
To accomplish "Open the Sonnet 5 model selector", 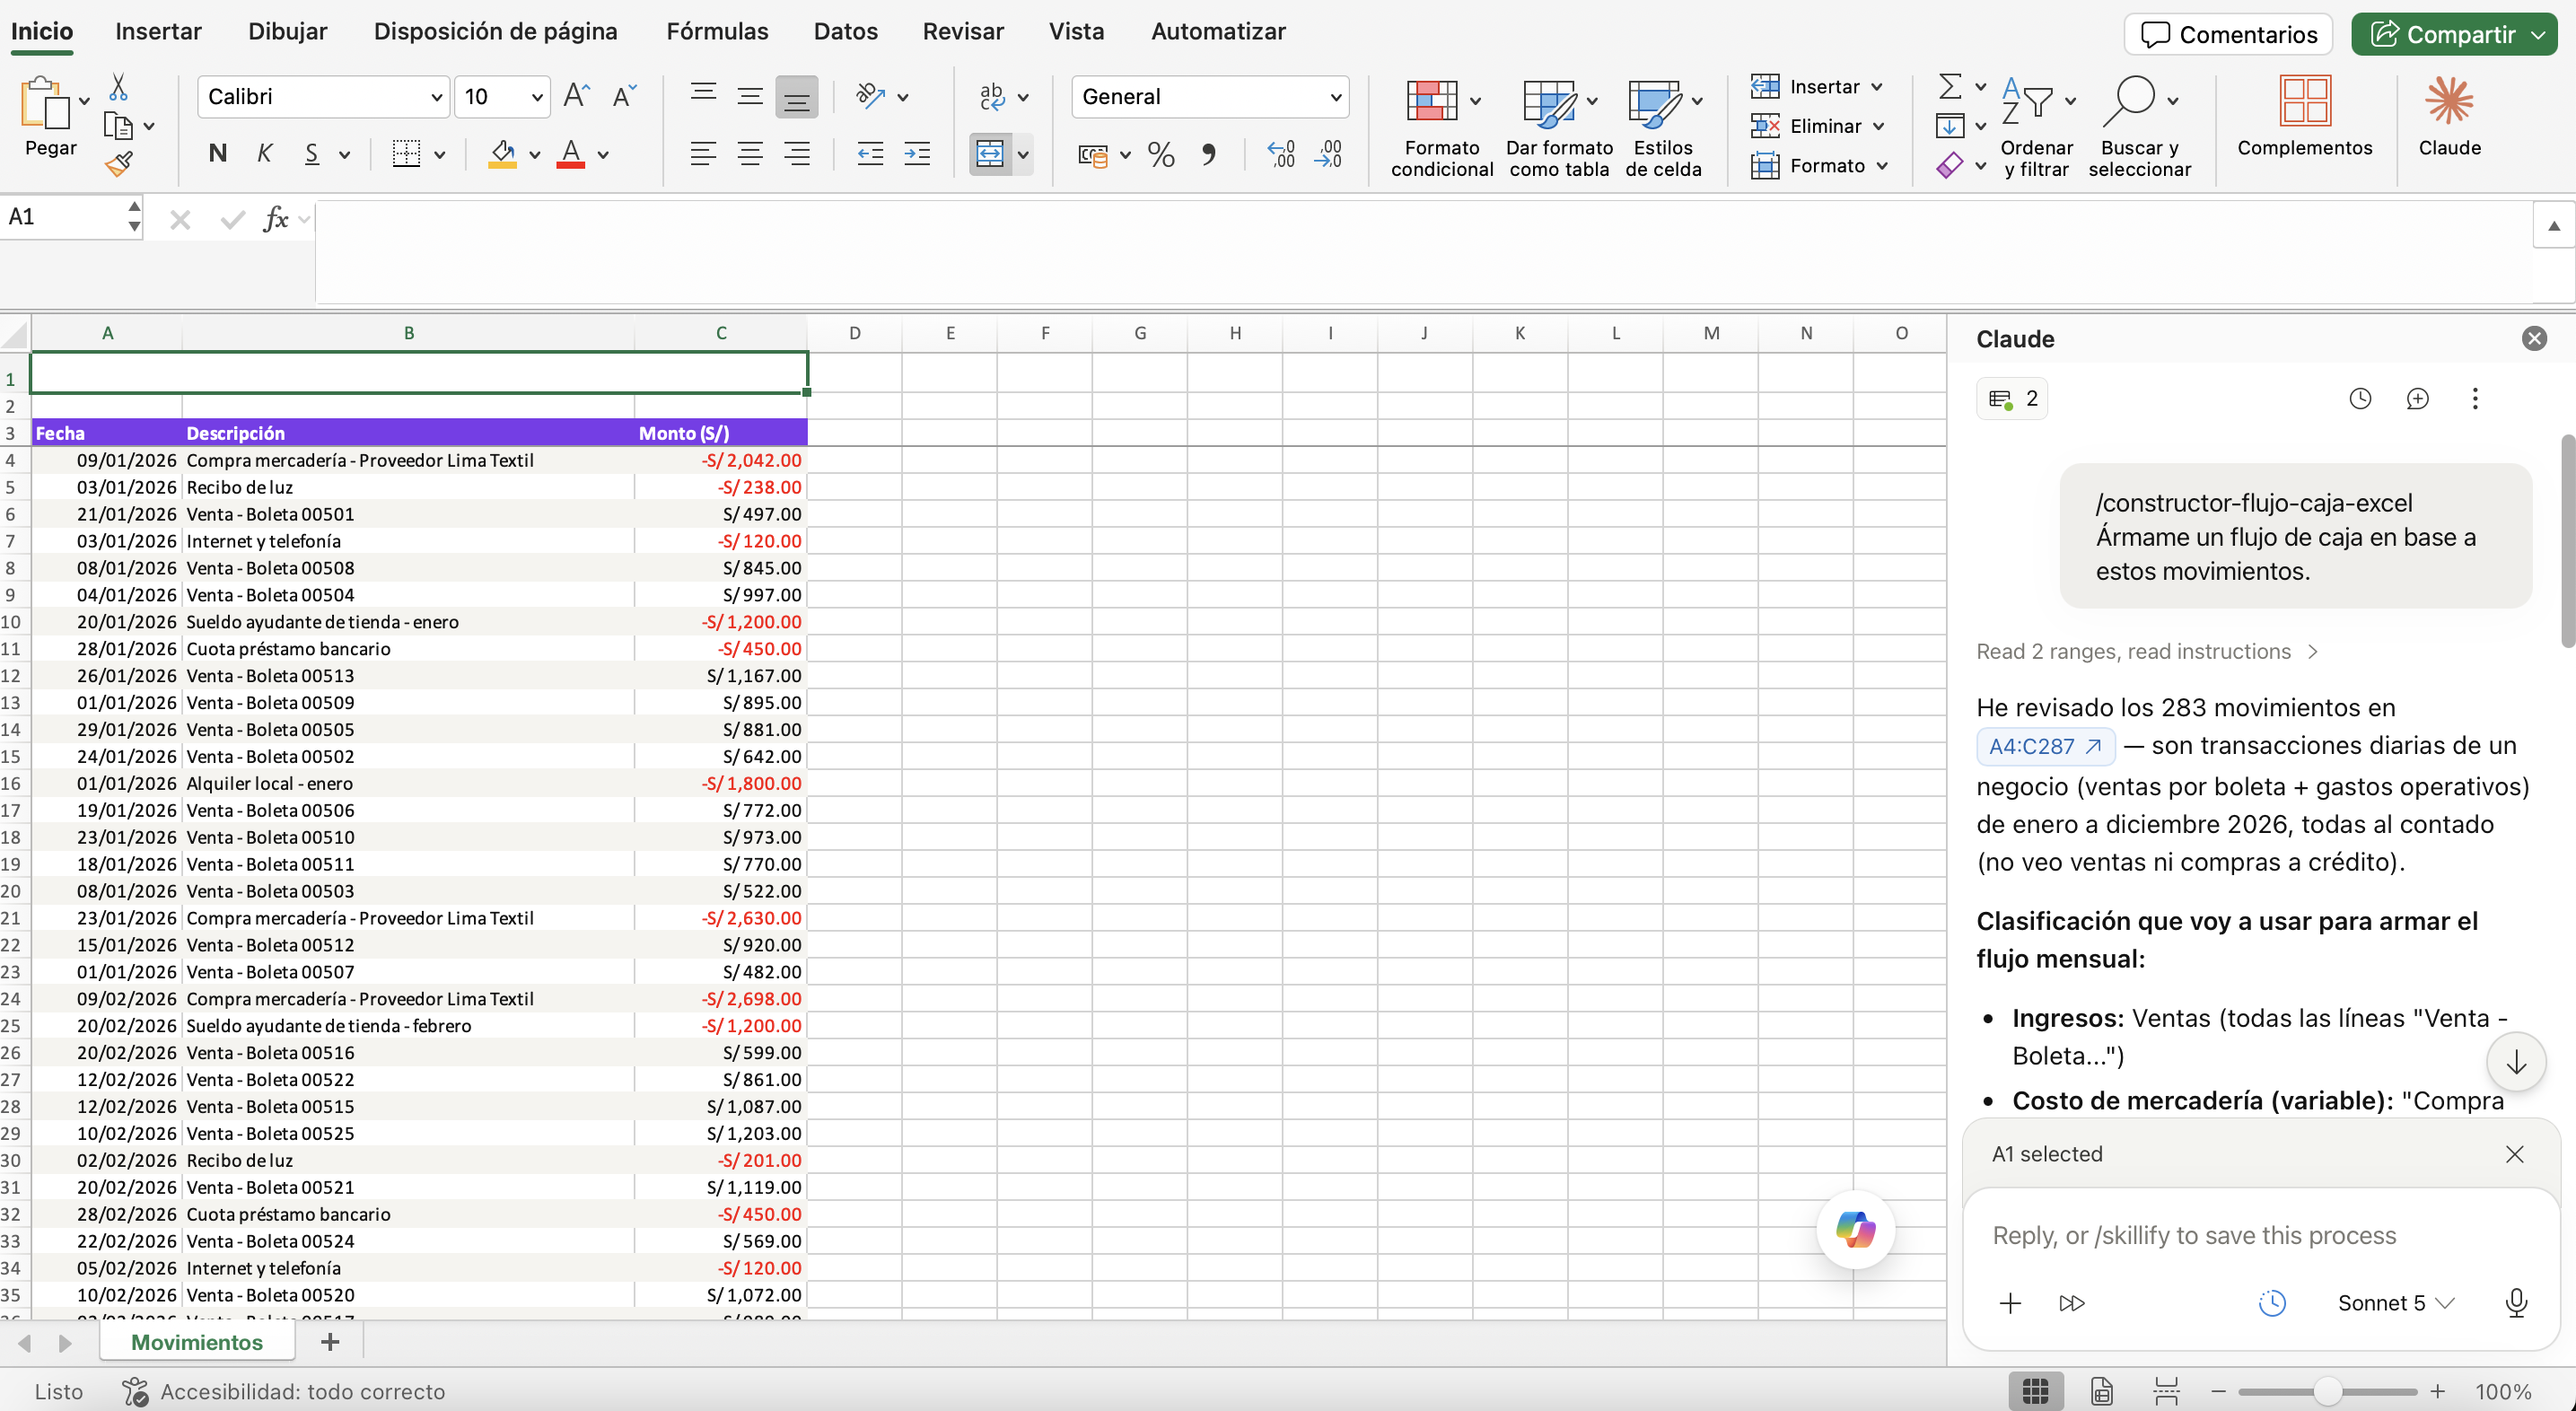I will [2395, 1303].
